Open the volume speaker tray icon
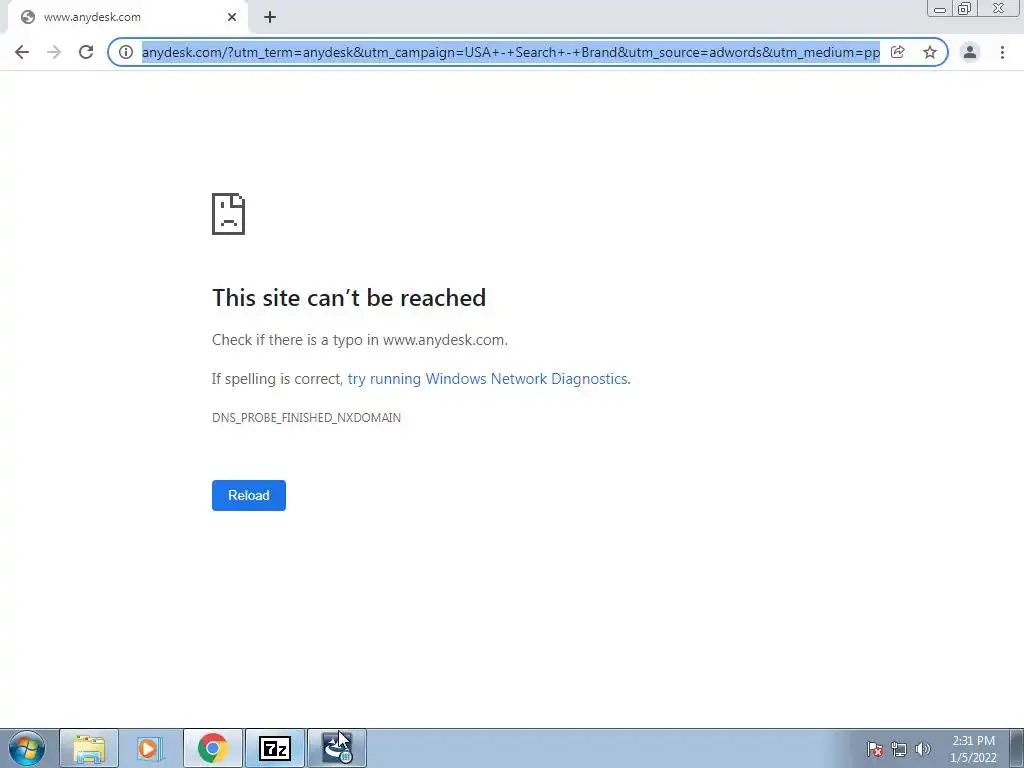1024x768 pixels. pyautogui.click(x=923, y=749)
